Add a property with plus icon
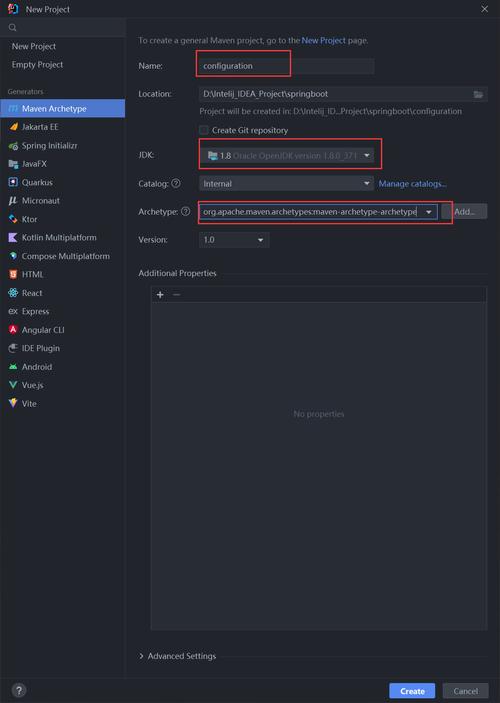 point(160,295)
